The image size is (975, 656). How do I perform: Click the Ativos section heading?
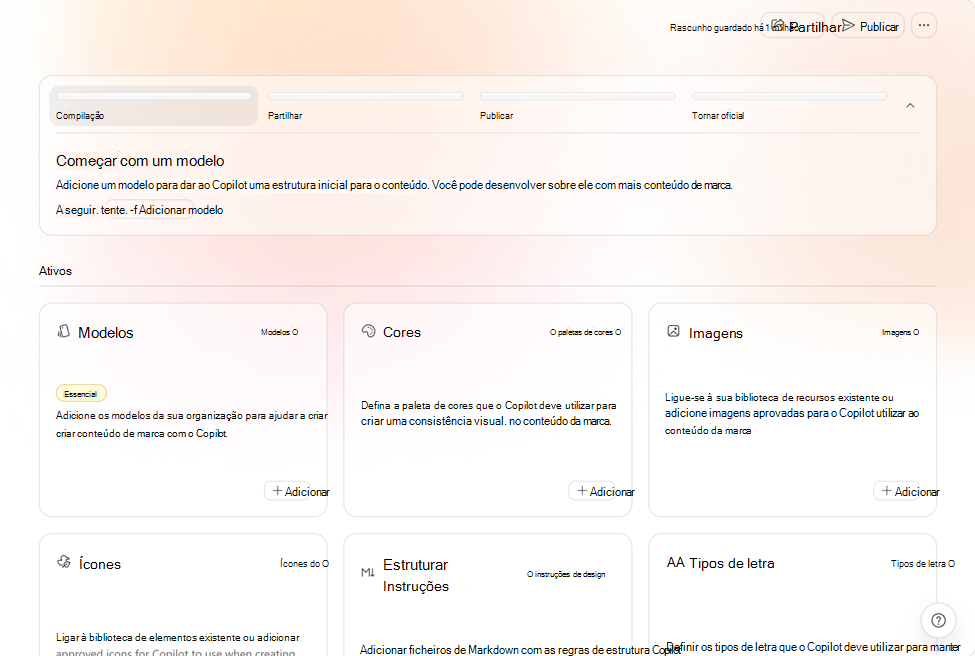[55, 270]
